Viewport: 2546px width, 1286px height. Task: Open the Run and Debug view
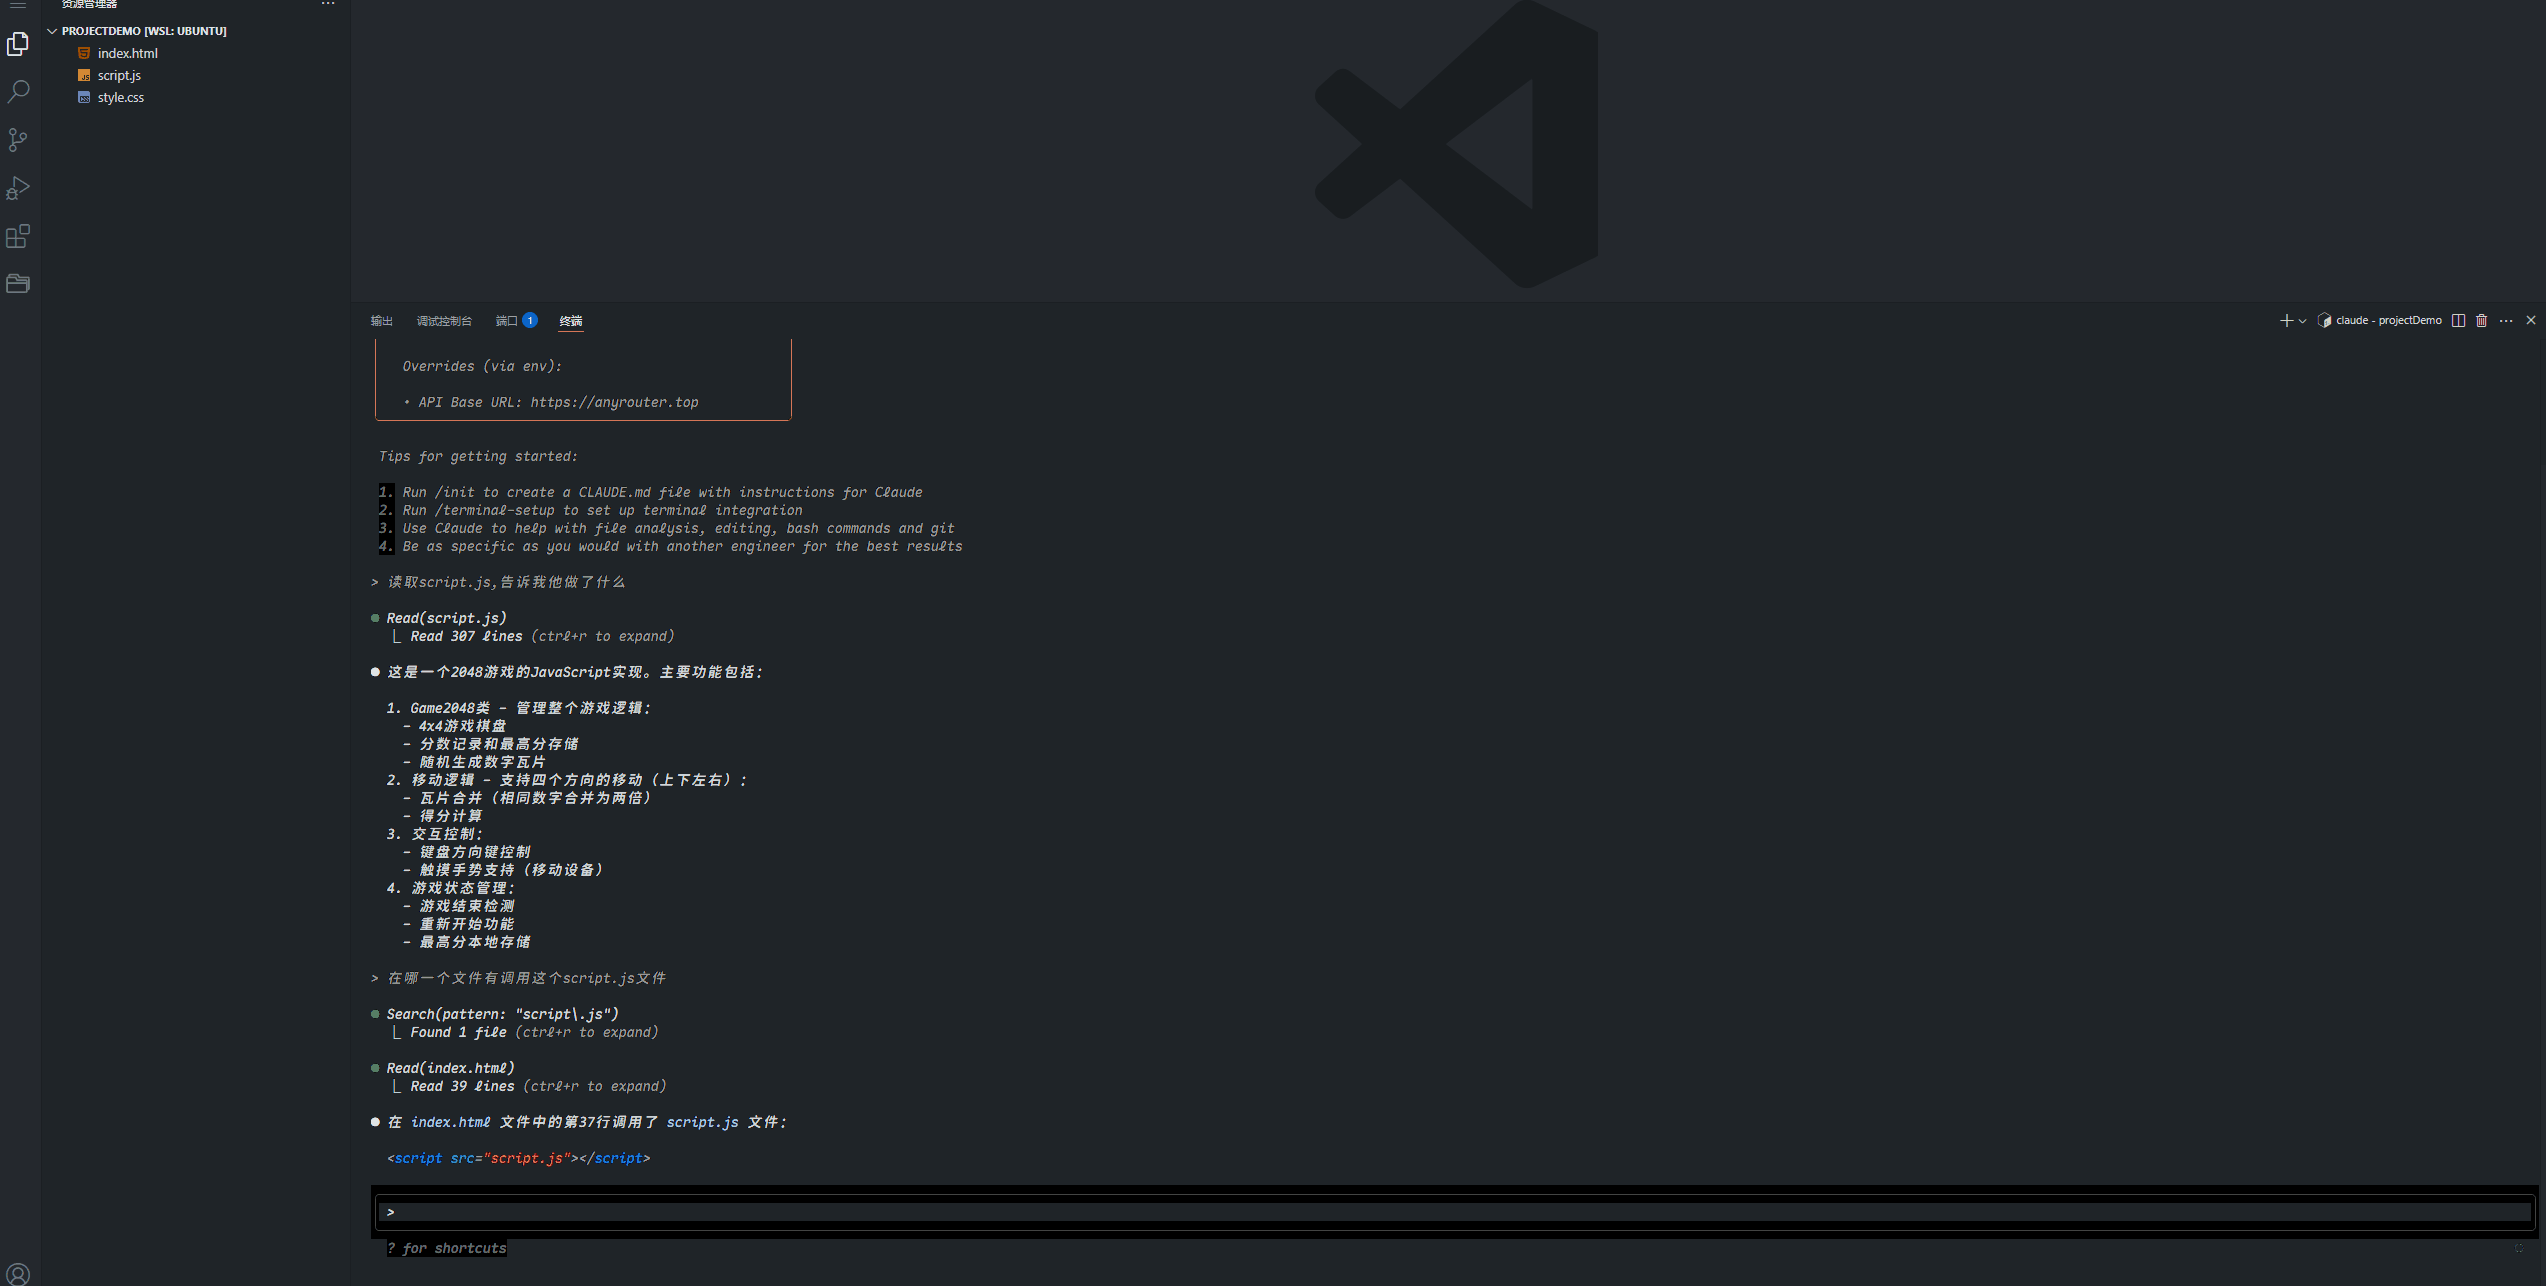pyautogui.click(x=18, y=188)
